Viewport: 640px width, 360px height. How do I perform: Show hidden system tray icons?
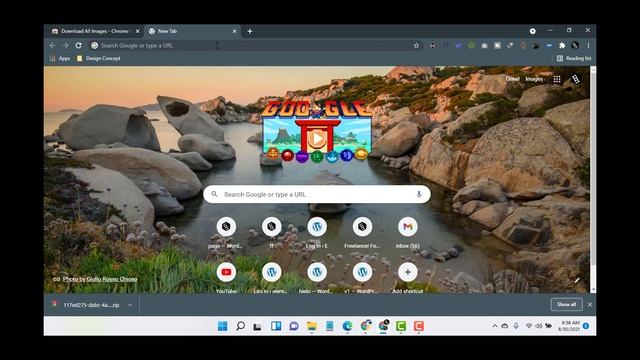(x=495, y=326)
